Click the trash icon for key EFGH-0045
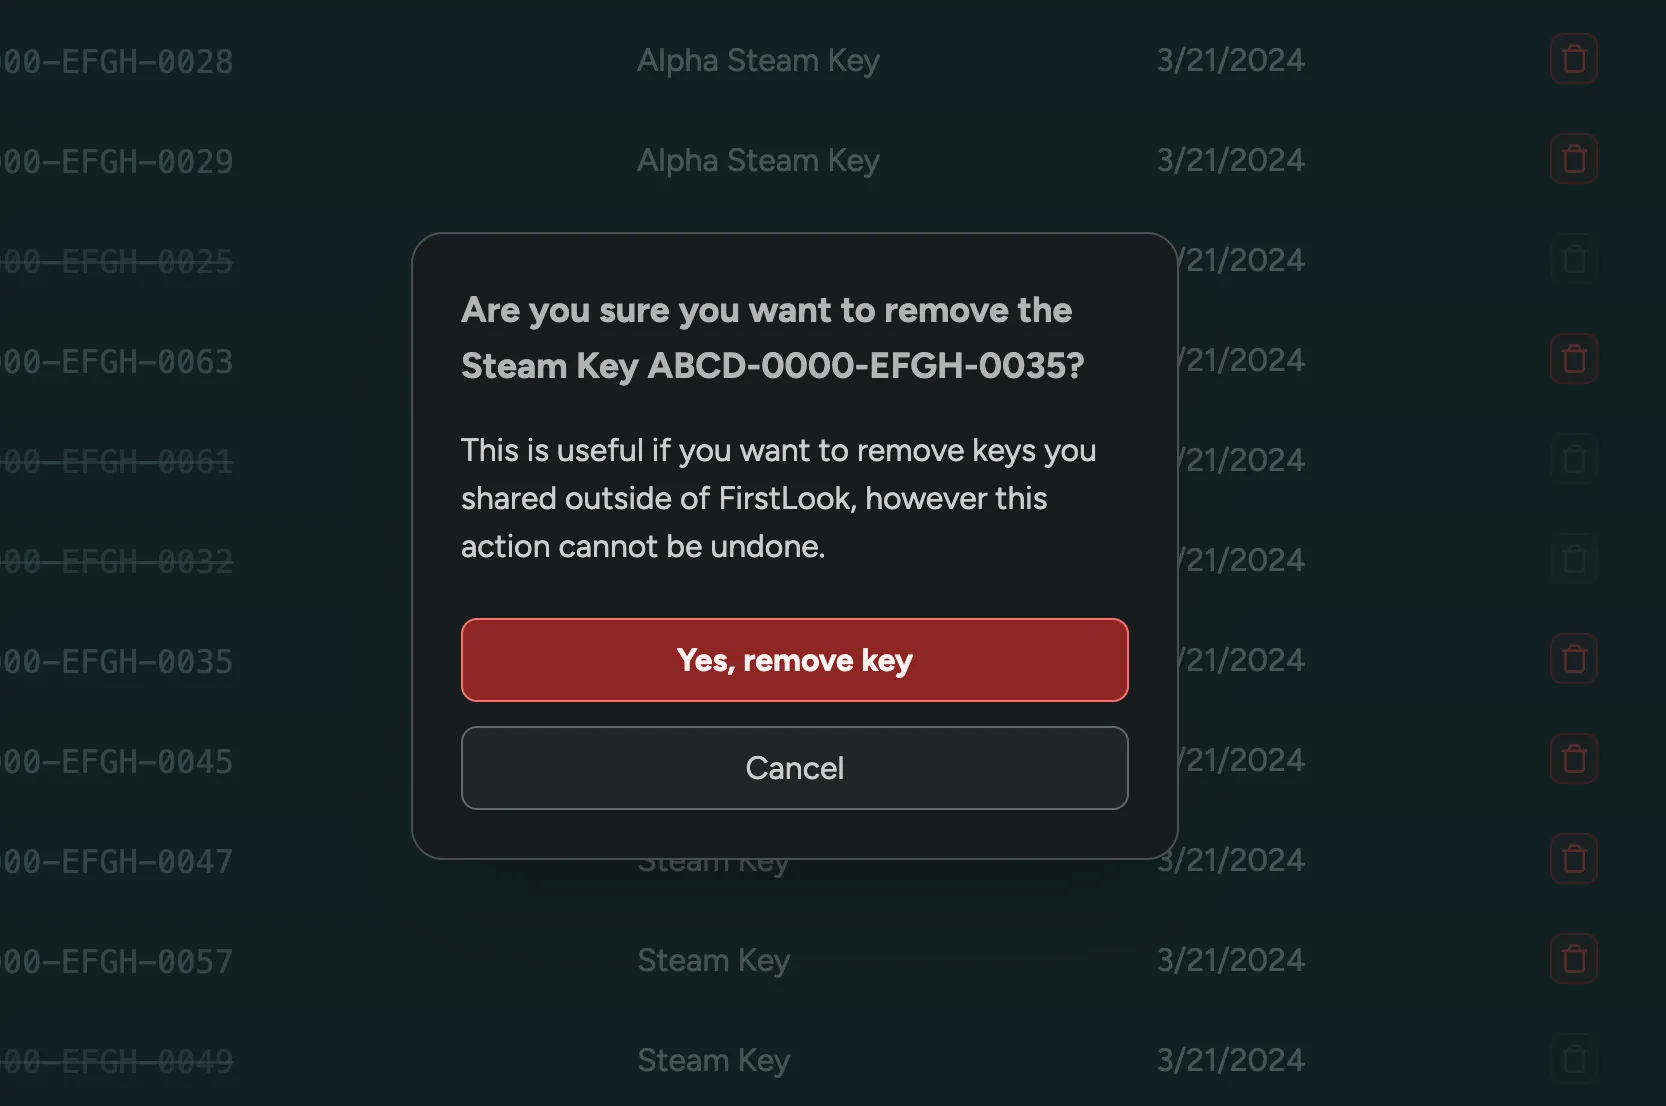1666x1106 pixels. (1573, 759)
